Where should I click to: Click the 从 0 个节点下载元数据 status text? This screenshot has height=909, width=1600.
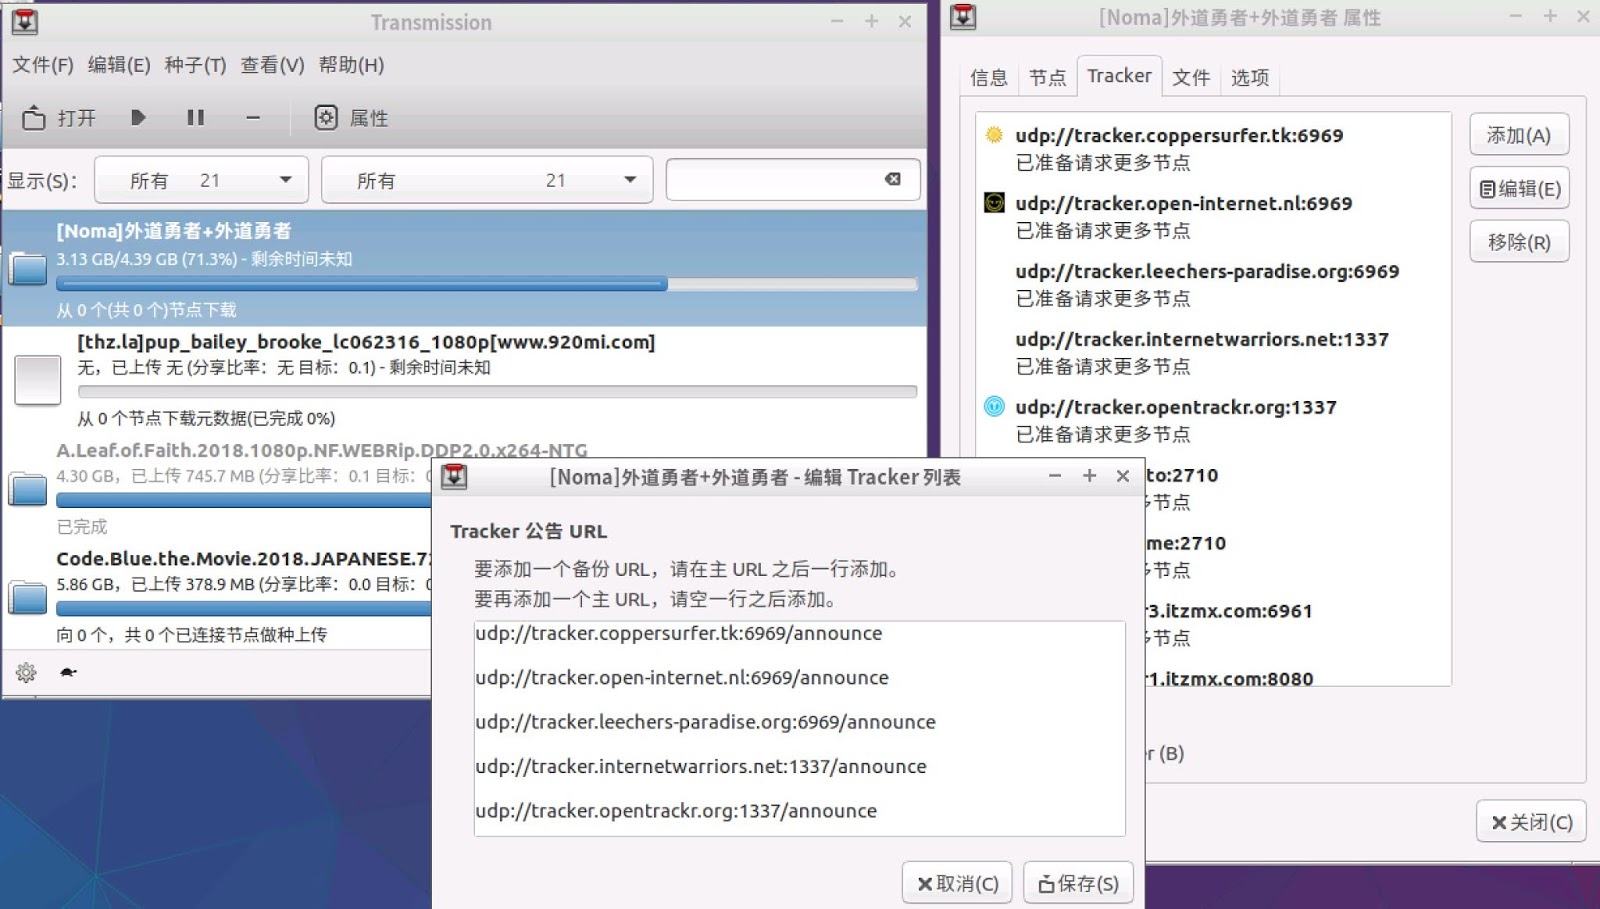(x=206, y=418)
